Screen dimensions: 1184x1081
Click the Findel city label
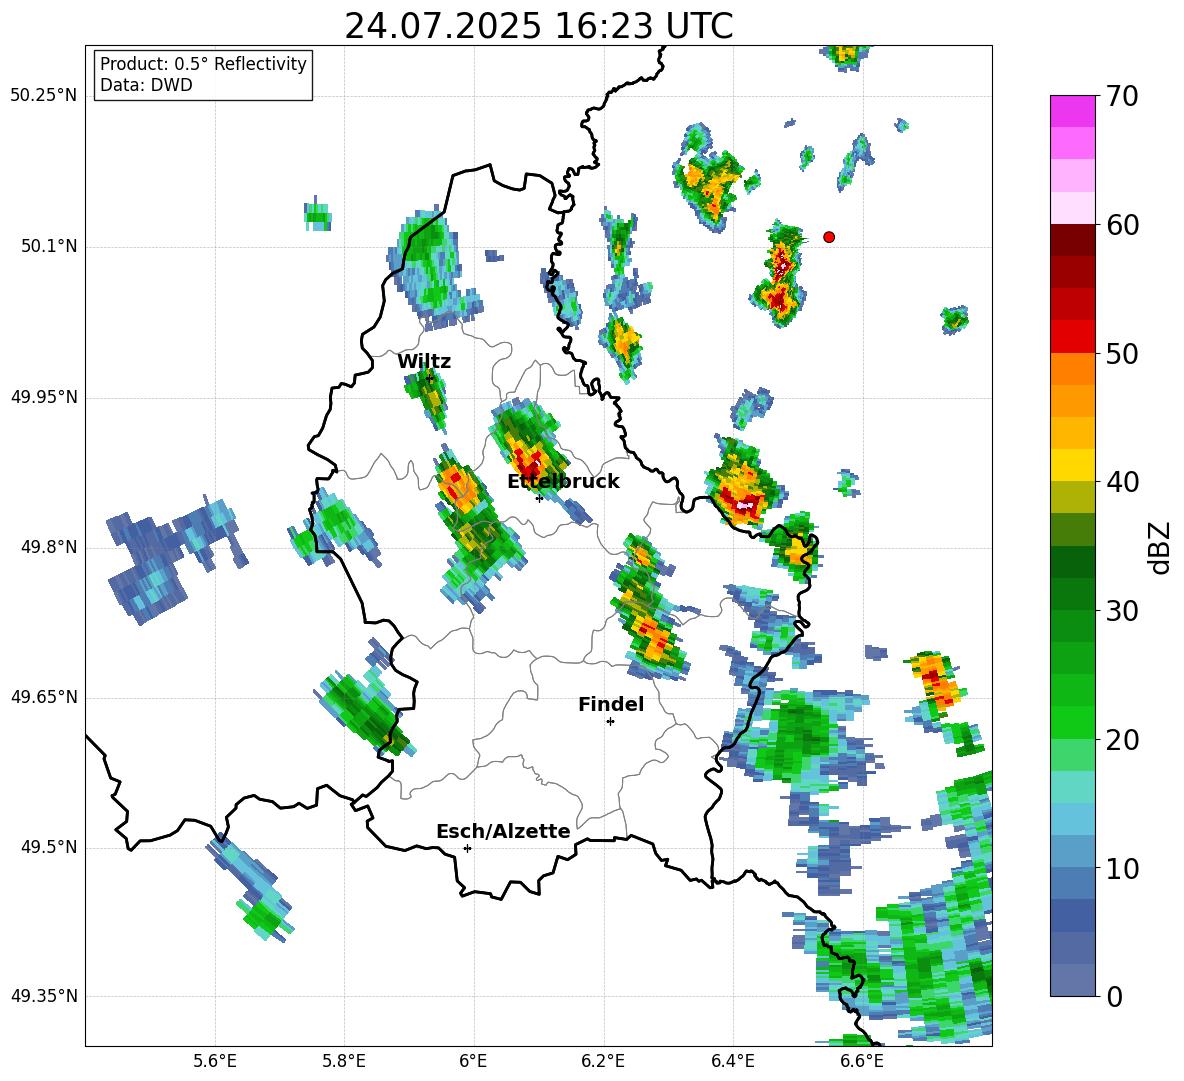pyautogui.click(x=611, y=704)
